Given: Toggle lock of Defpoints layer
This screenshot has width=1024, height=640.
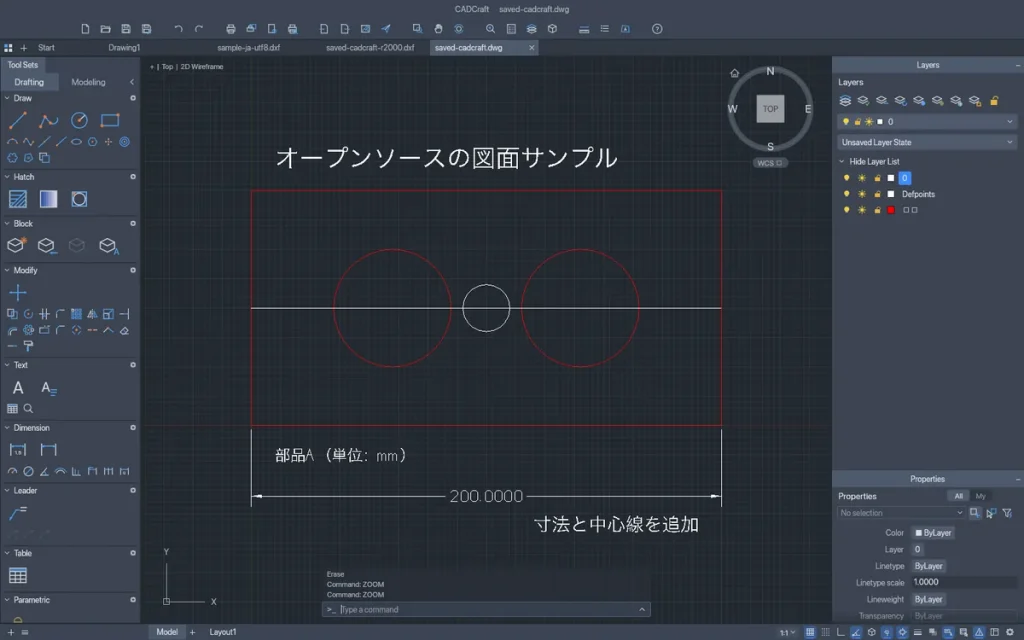Looking at the screenshot, I should (877, 194).
